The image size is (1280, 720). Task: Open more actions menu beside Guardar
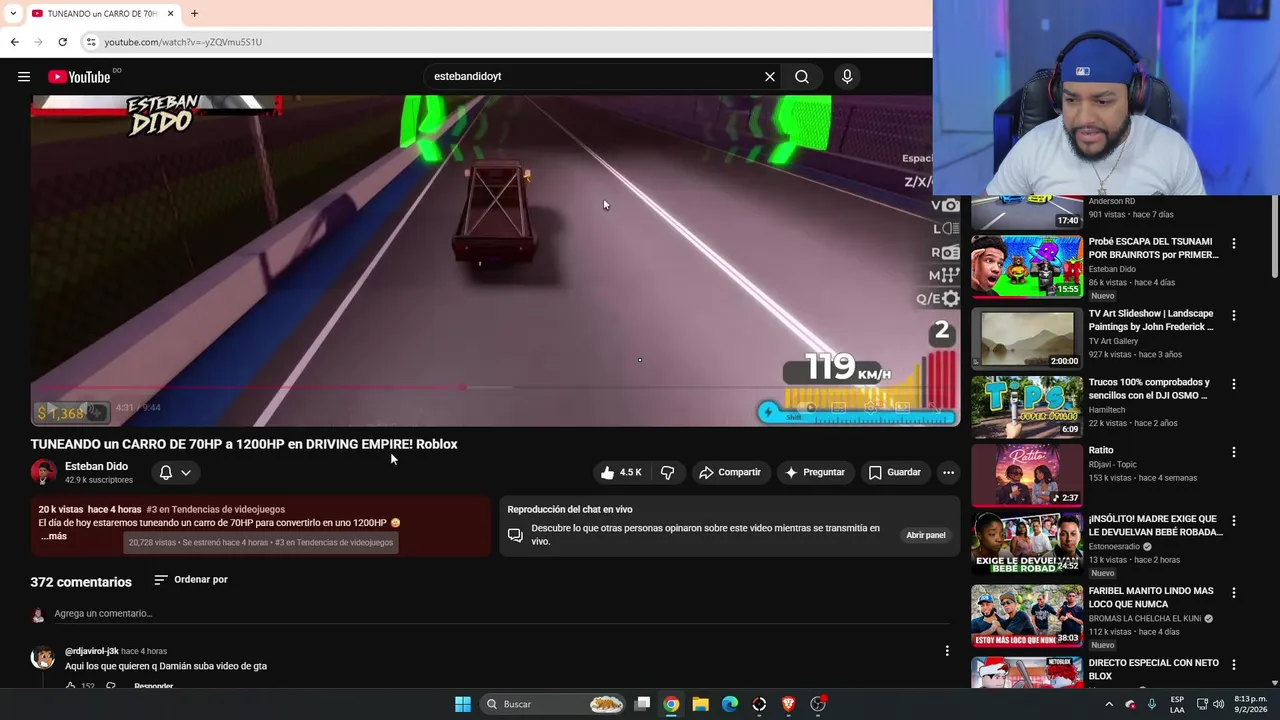(948, 472)
